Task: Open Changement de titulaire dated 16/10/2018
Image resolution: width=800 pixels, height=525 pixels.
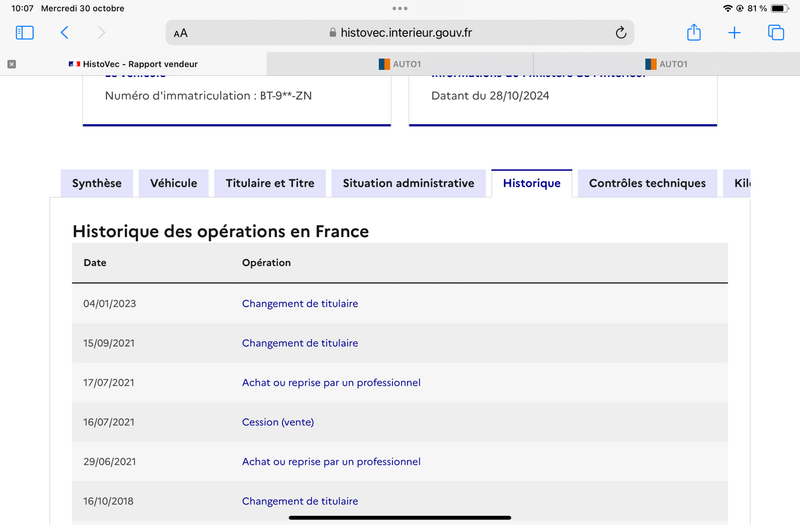Action: [x=300, y=502]
